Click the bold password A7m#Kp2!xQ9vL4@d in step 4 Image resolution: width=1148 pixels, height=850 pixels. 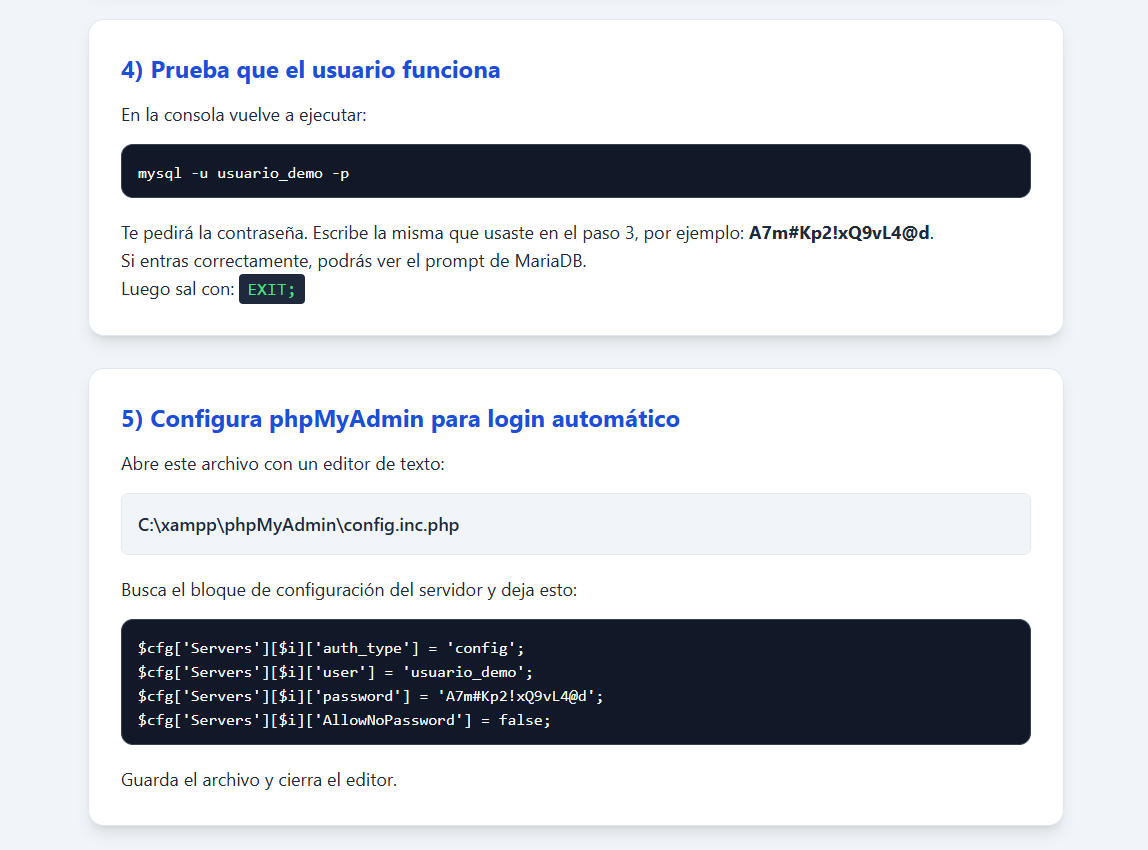click(839, 233)
